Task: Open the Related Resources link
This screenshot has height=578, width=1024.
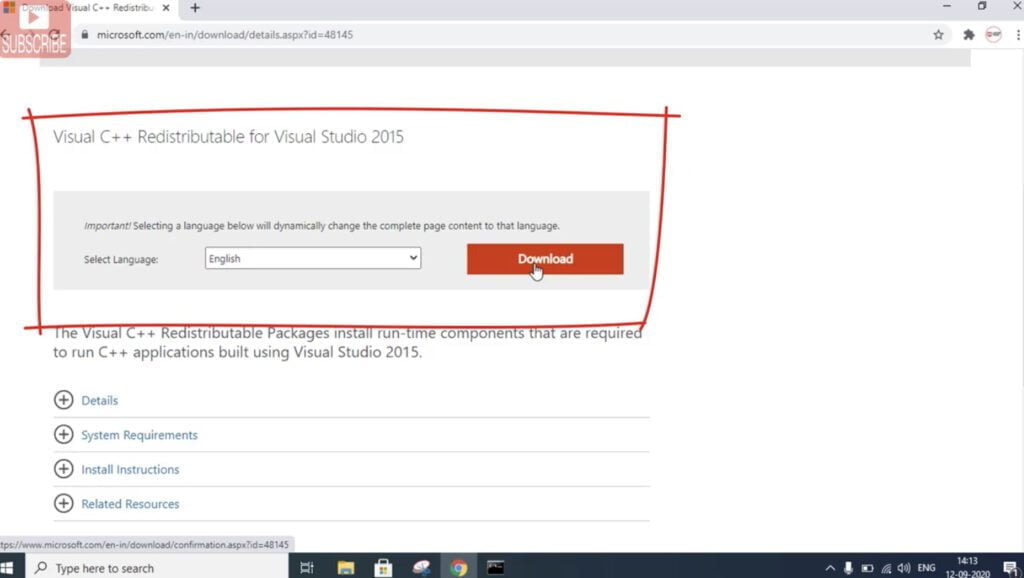Action: (x=129, y=503)
